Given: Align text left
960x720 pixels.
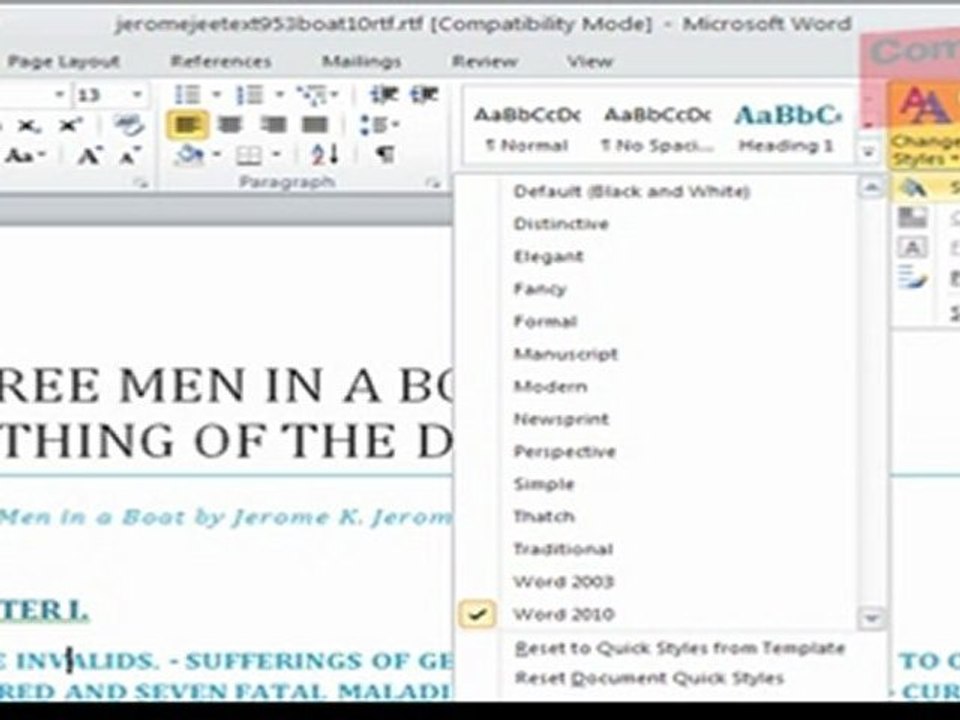Looking at the screenshot, I should click(x=187, y=126).
